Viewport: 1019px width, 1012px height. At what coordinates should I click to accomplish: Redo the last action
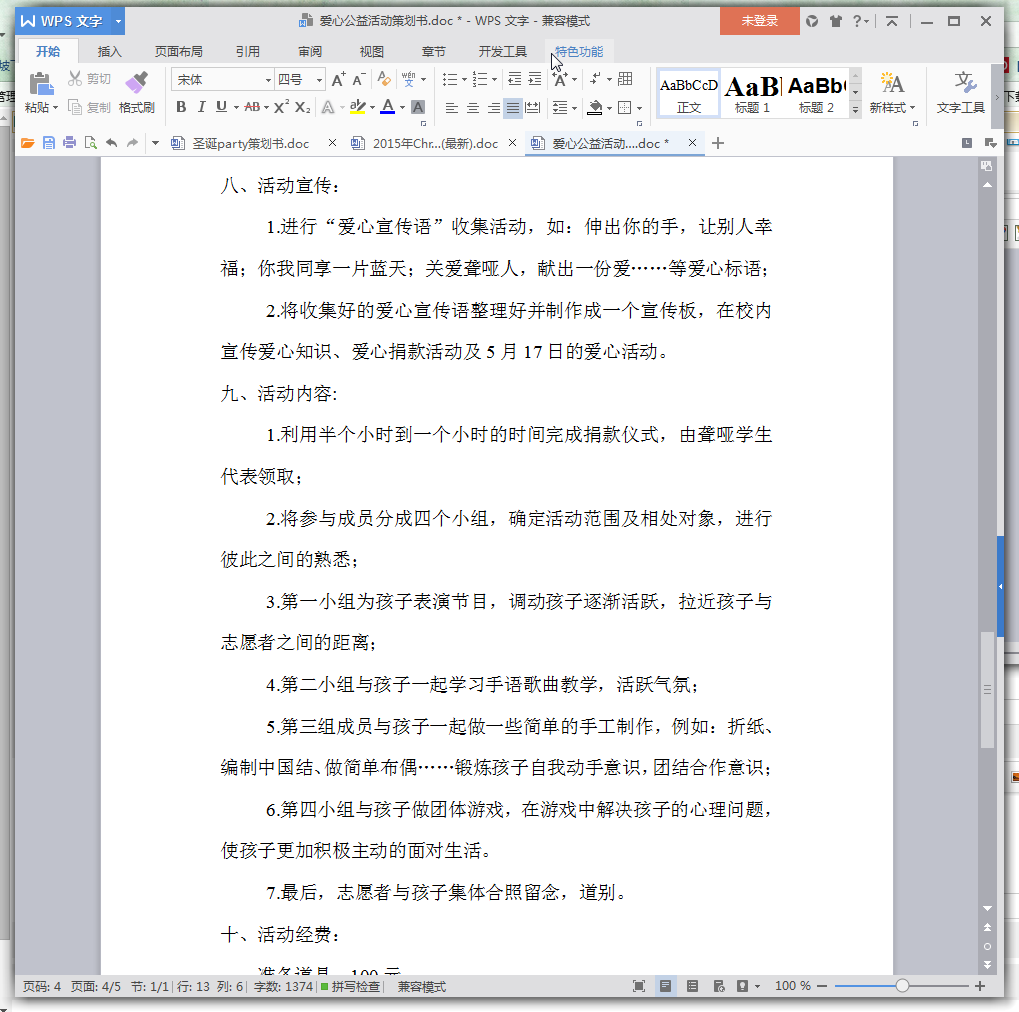pyautogui.click(x=133, y=143)
